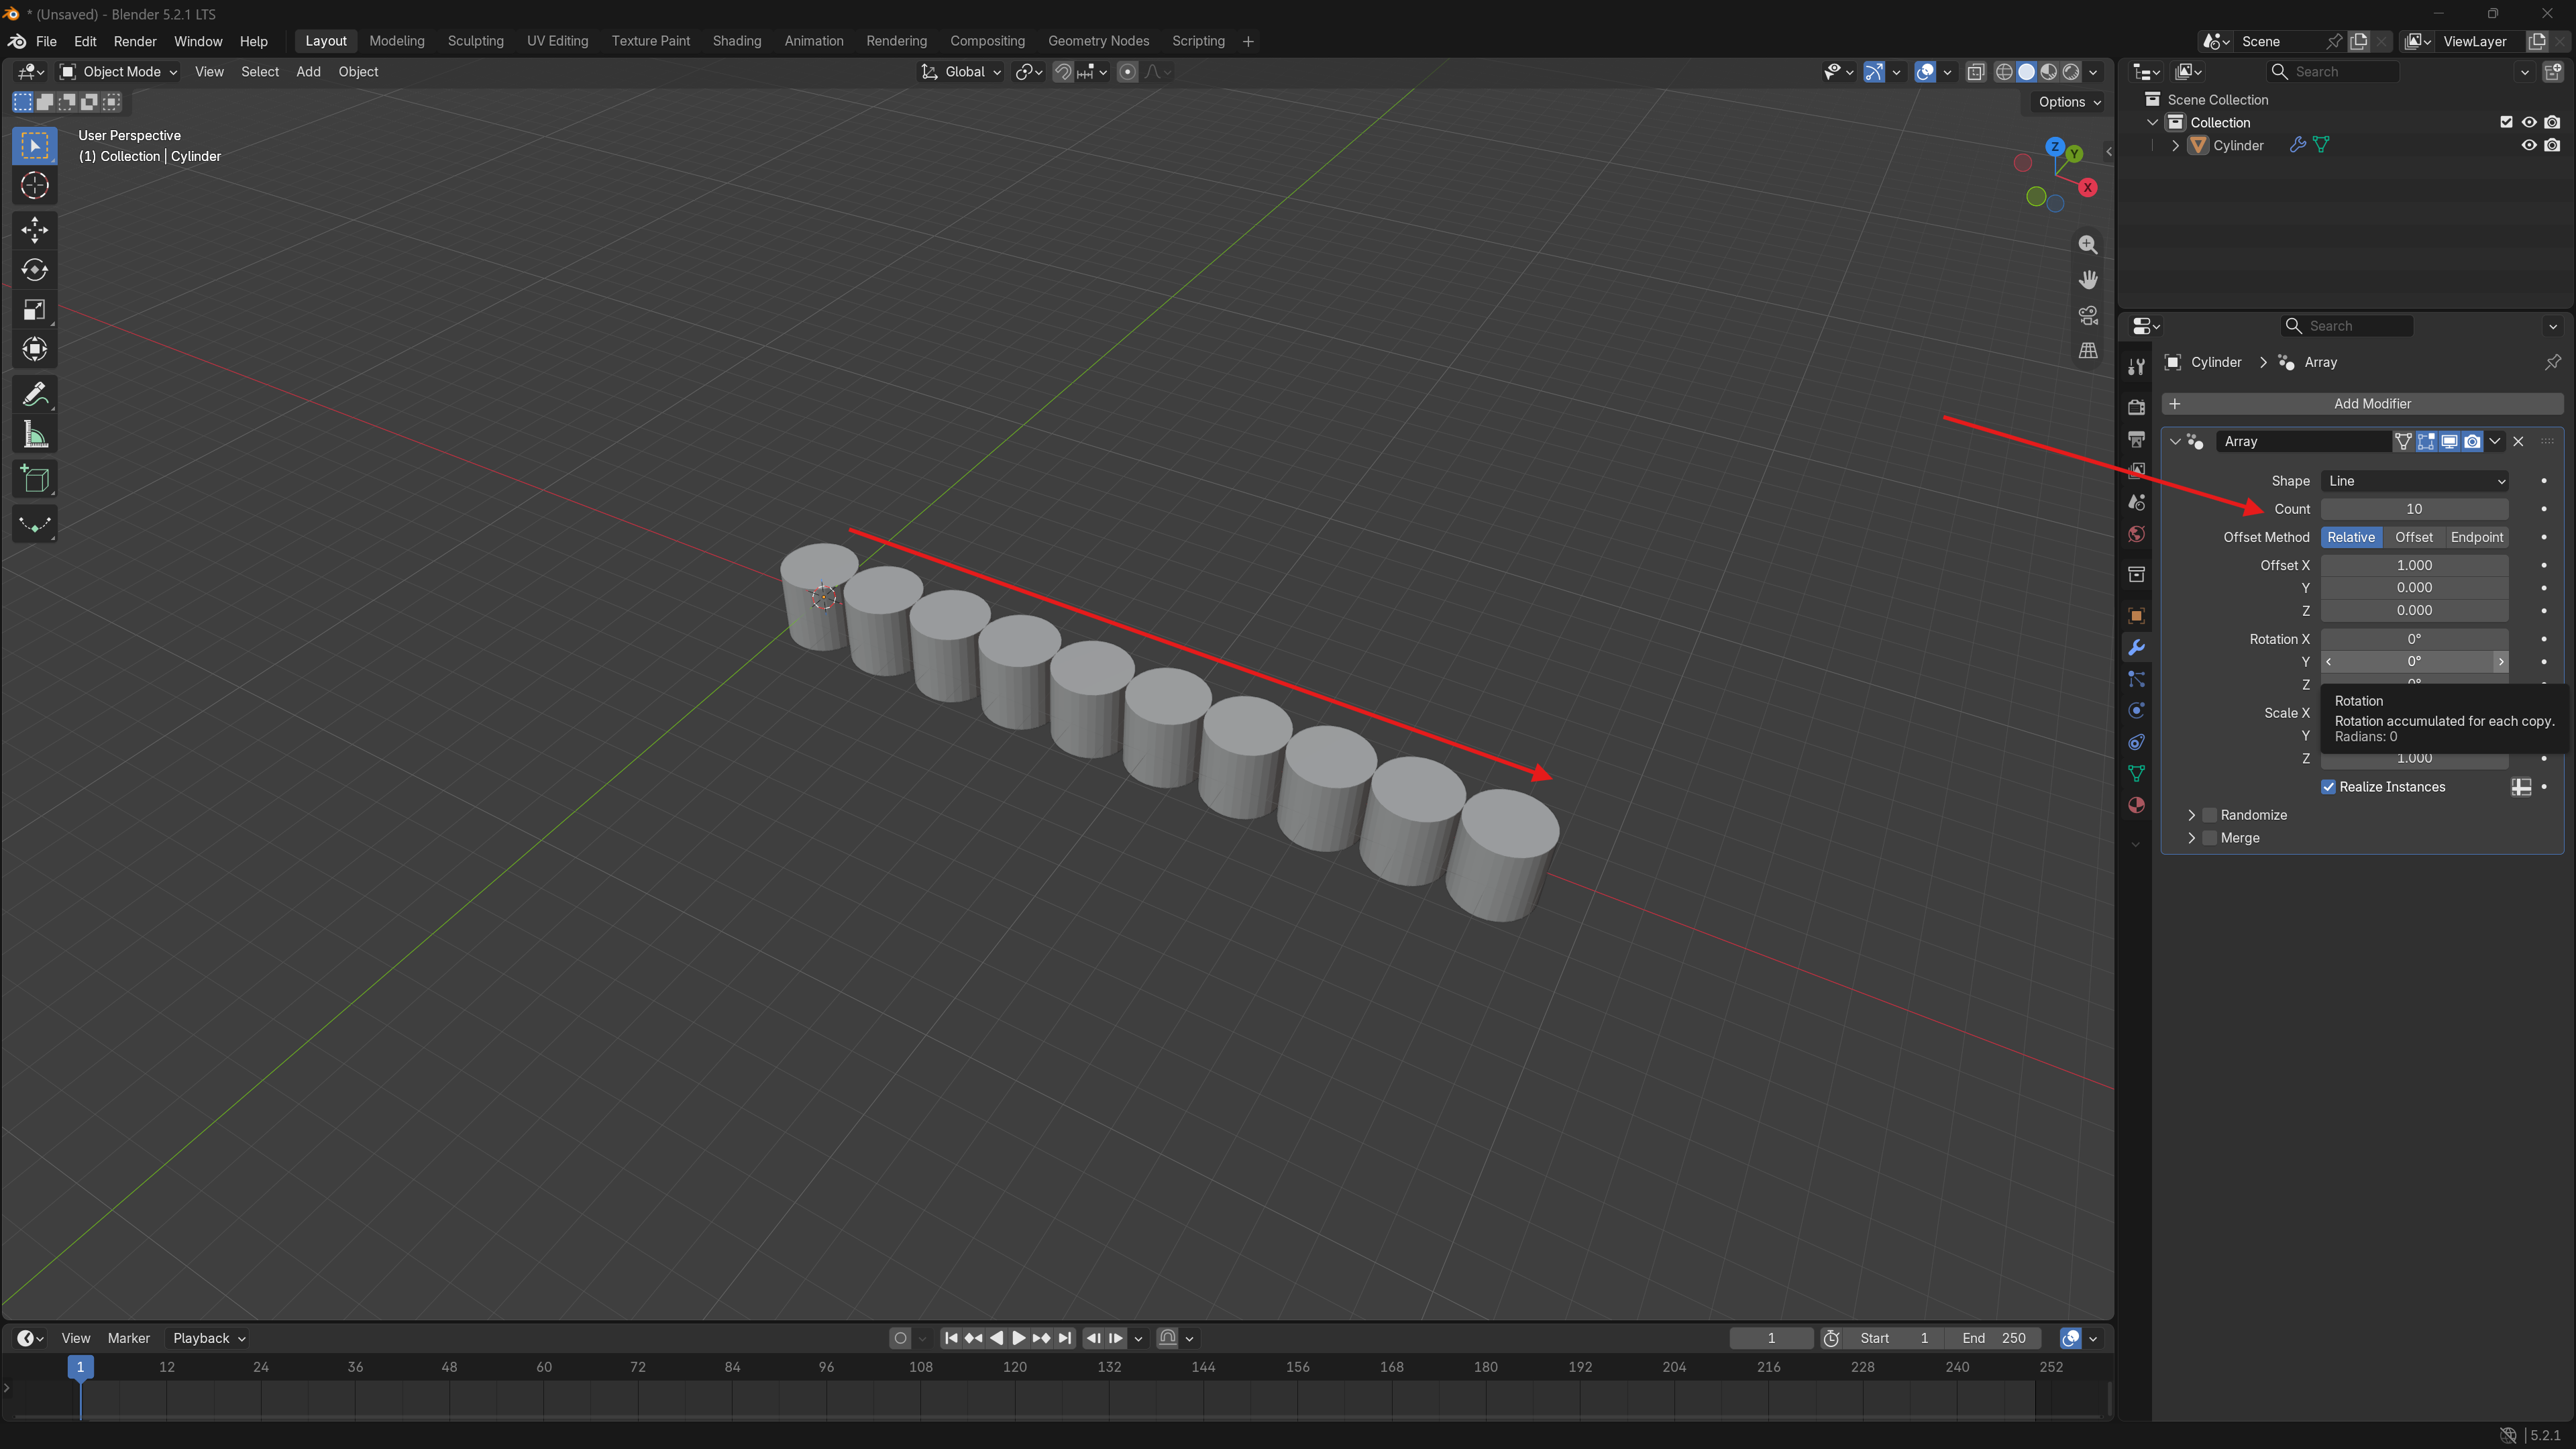
Task: Click the Count value field
Action: [x=2414, y=509]
